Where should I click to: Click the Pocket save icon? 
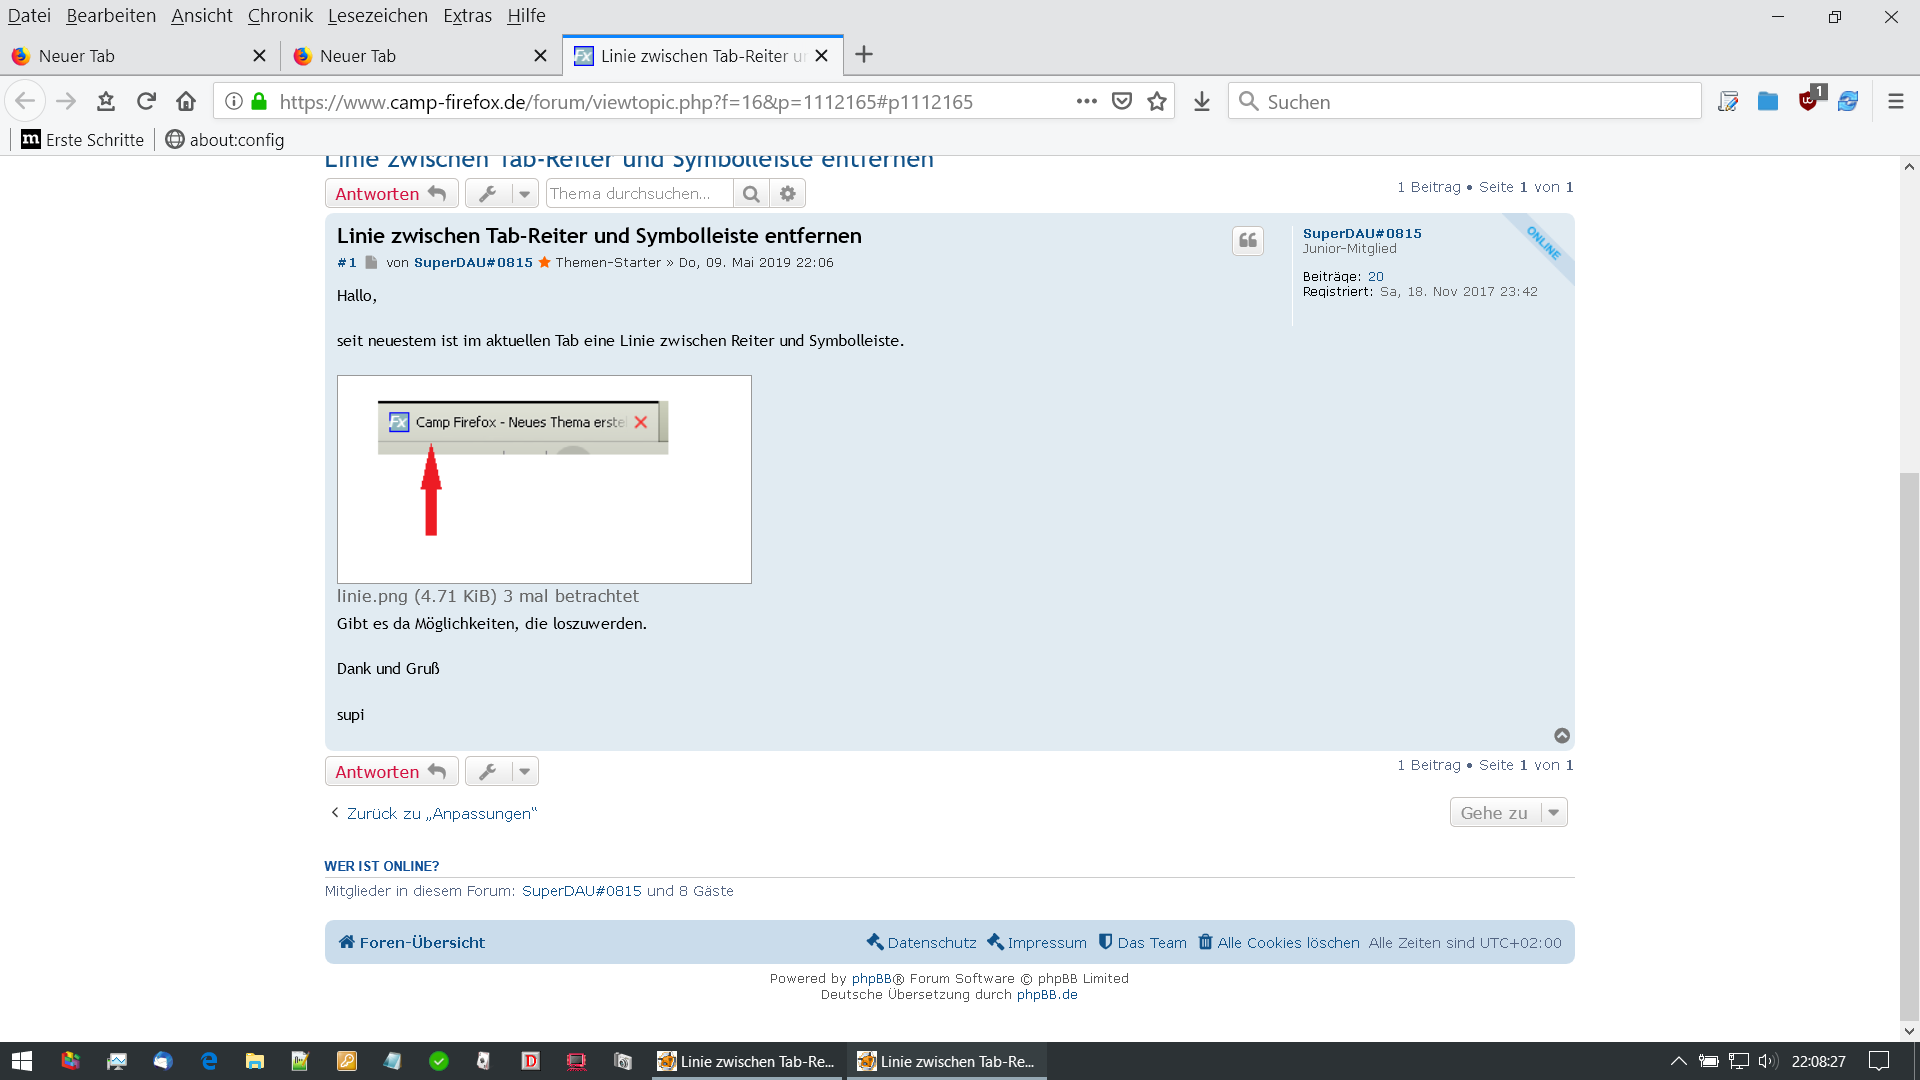[x=1122, y=101]
